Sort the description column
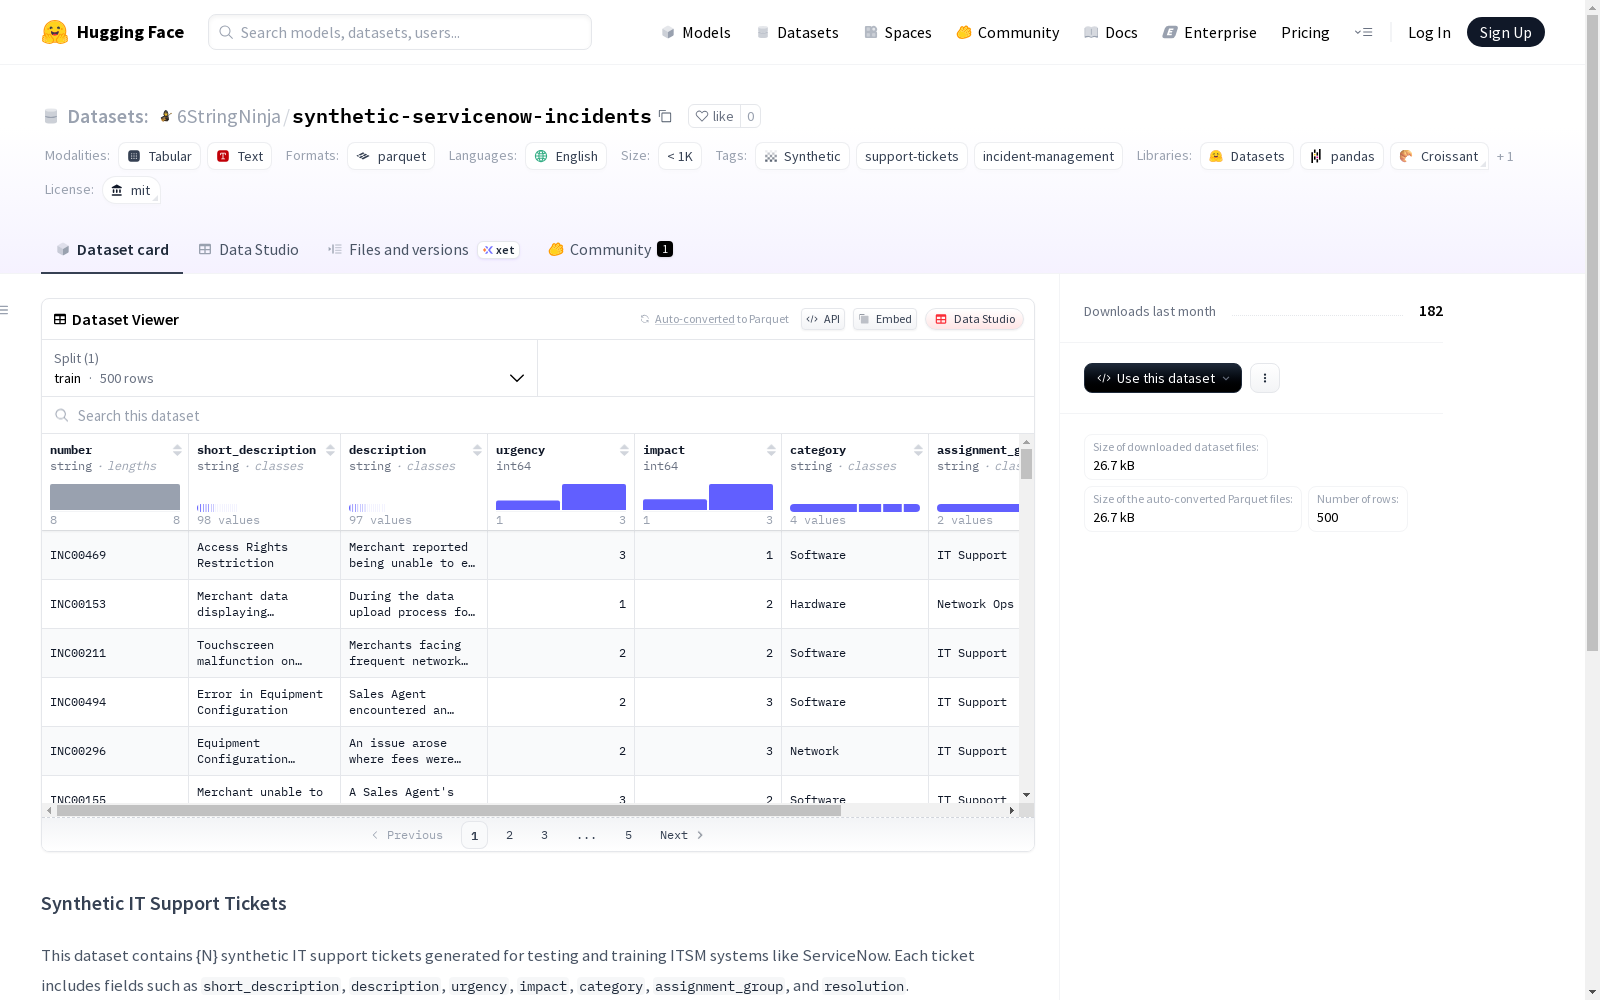 (x=477, y=450)
